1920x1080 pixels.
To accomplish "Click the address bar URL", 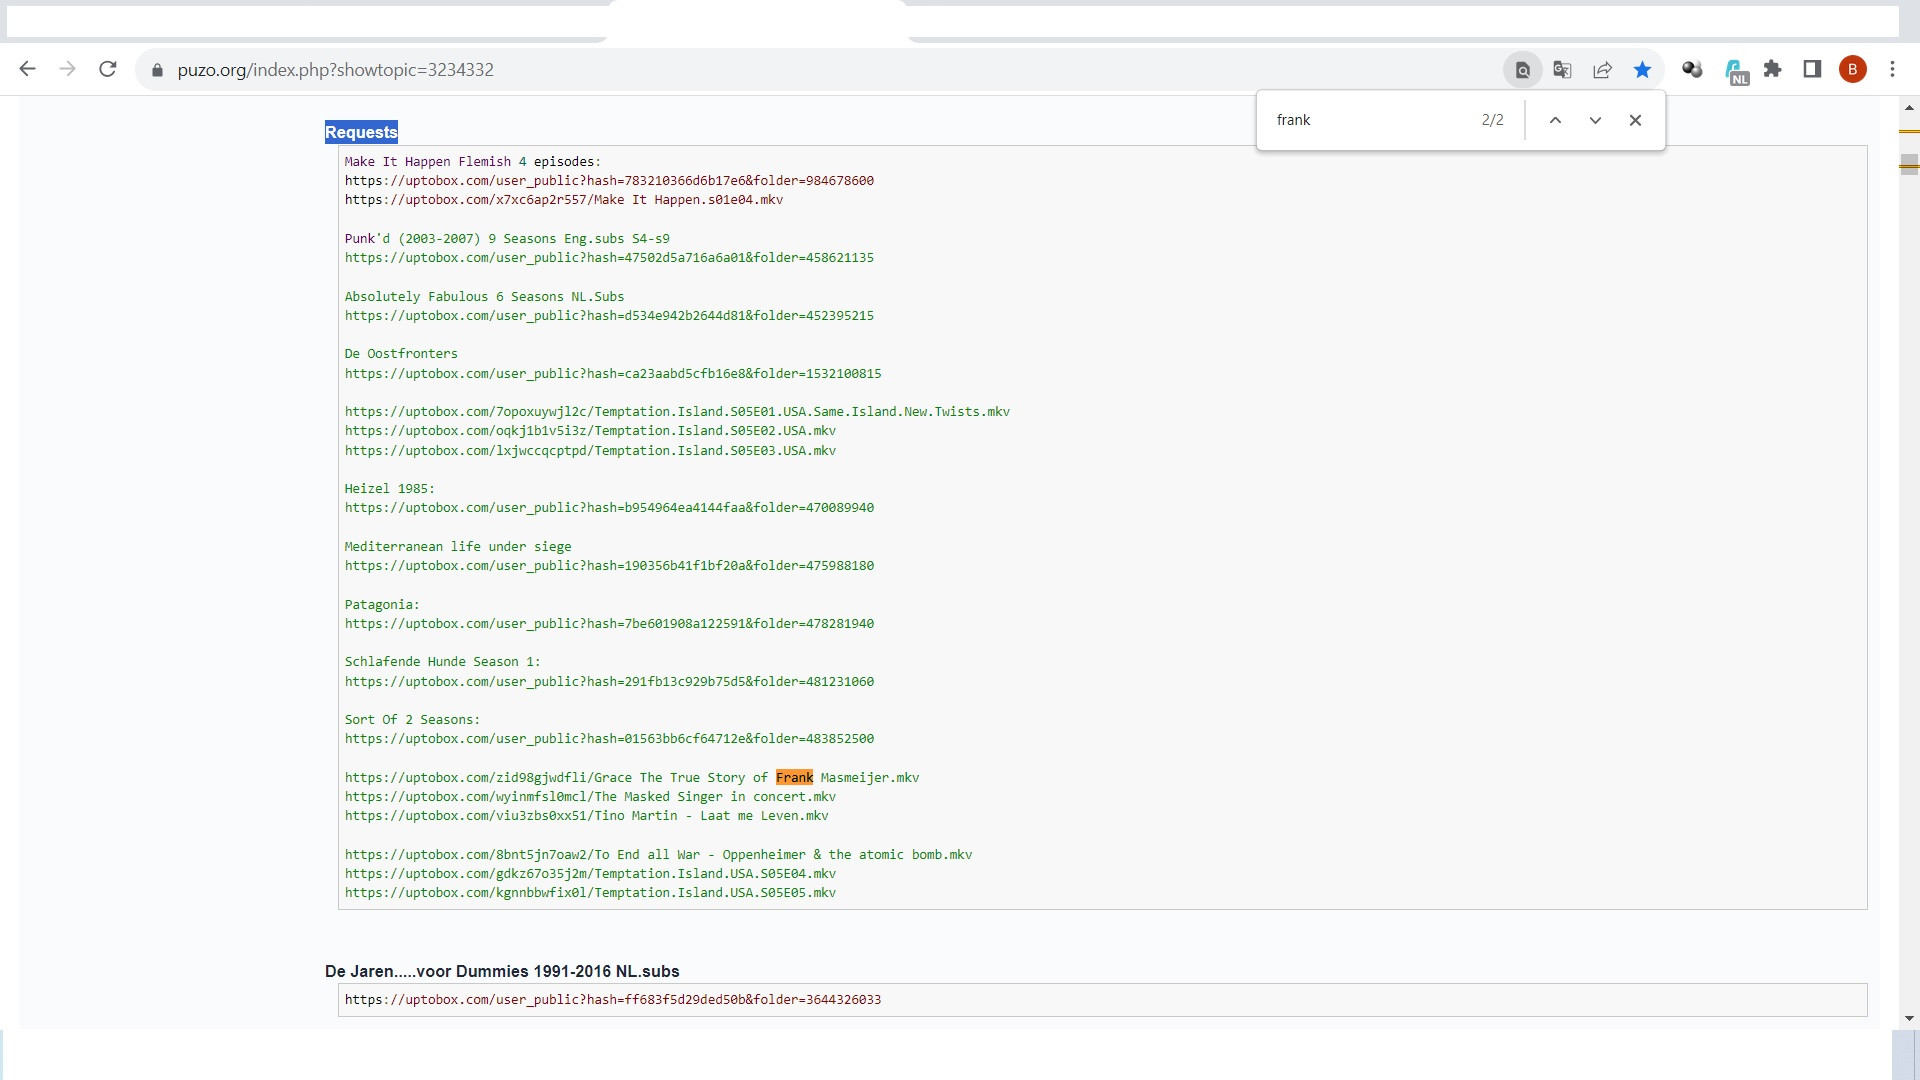I will point(335,70).
